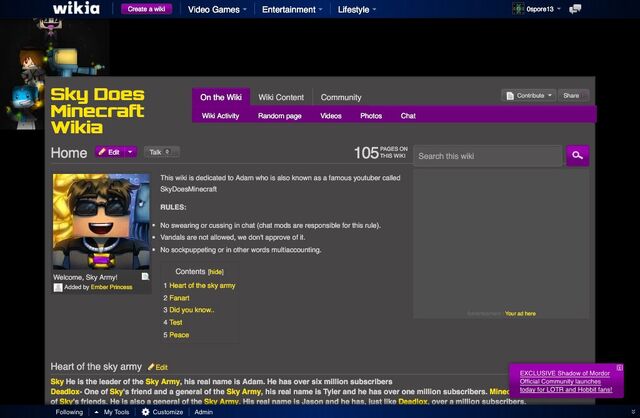Jump to the Did you know.. section

pos(191,310)
